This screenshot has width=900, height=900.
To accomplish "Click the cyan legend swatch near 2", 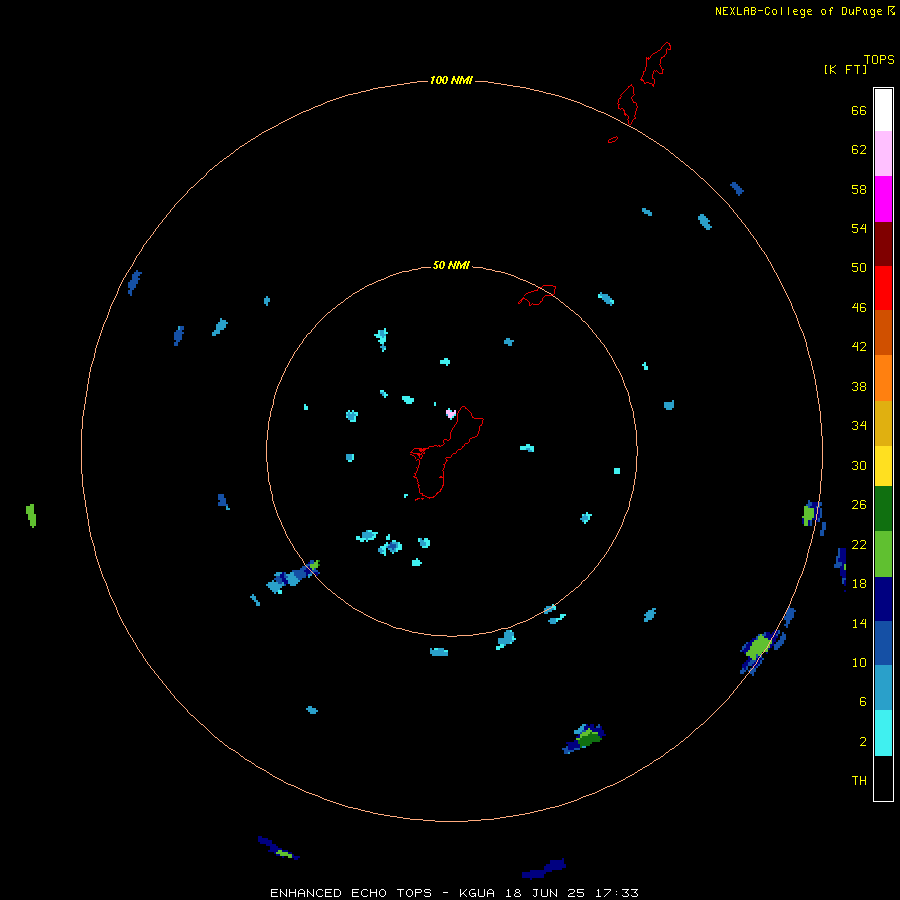I will coord(883,733).
